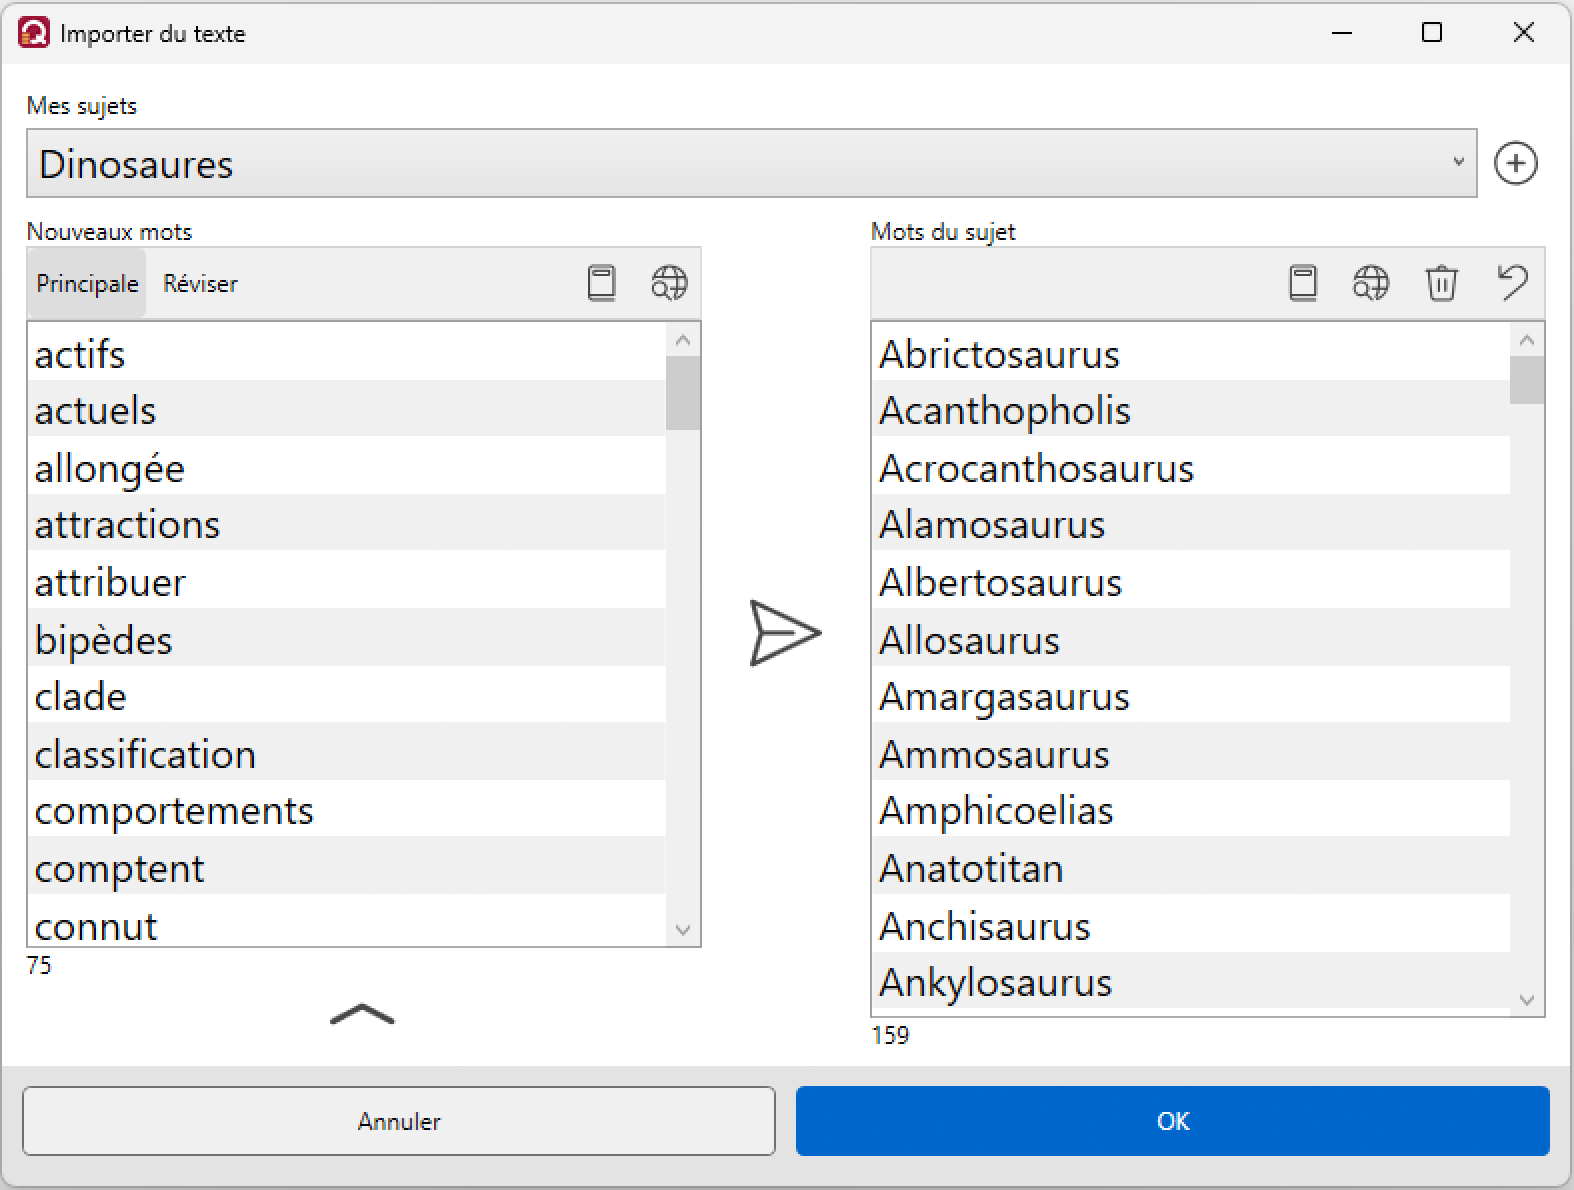Click scrollbar thumb in Mots du sujet list
This screenshot has width=1574, height=1190.
click(1526, 380)
